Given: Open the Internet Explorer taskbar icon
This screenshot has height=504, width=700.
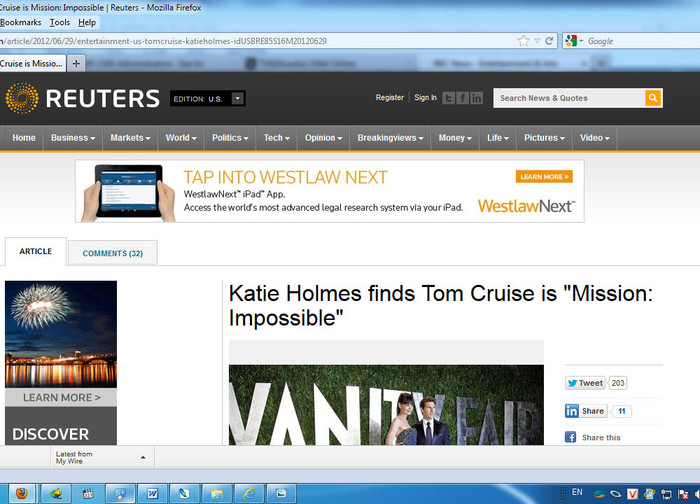Looking at the screenshot, I should (x=249, y=493).
